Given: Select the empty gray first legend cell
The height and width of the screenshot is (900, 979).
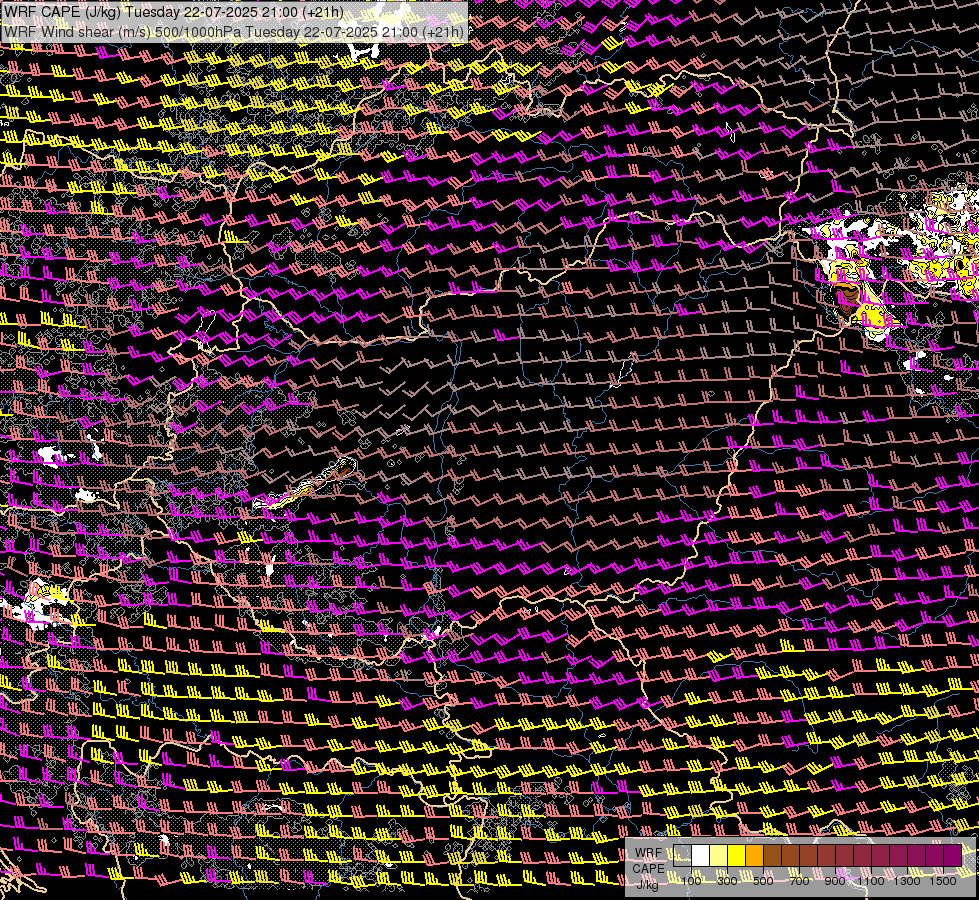Looking at the screenshot, I should click(682, 856).
